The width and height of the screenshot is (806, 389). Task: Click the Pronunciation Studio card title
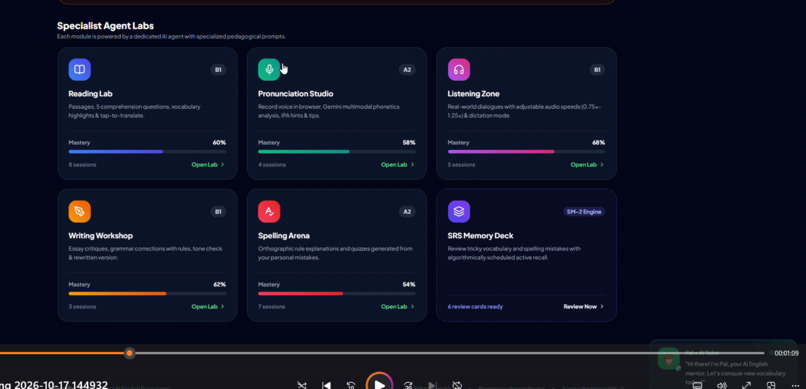coord(296,94)
